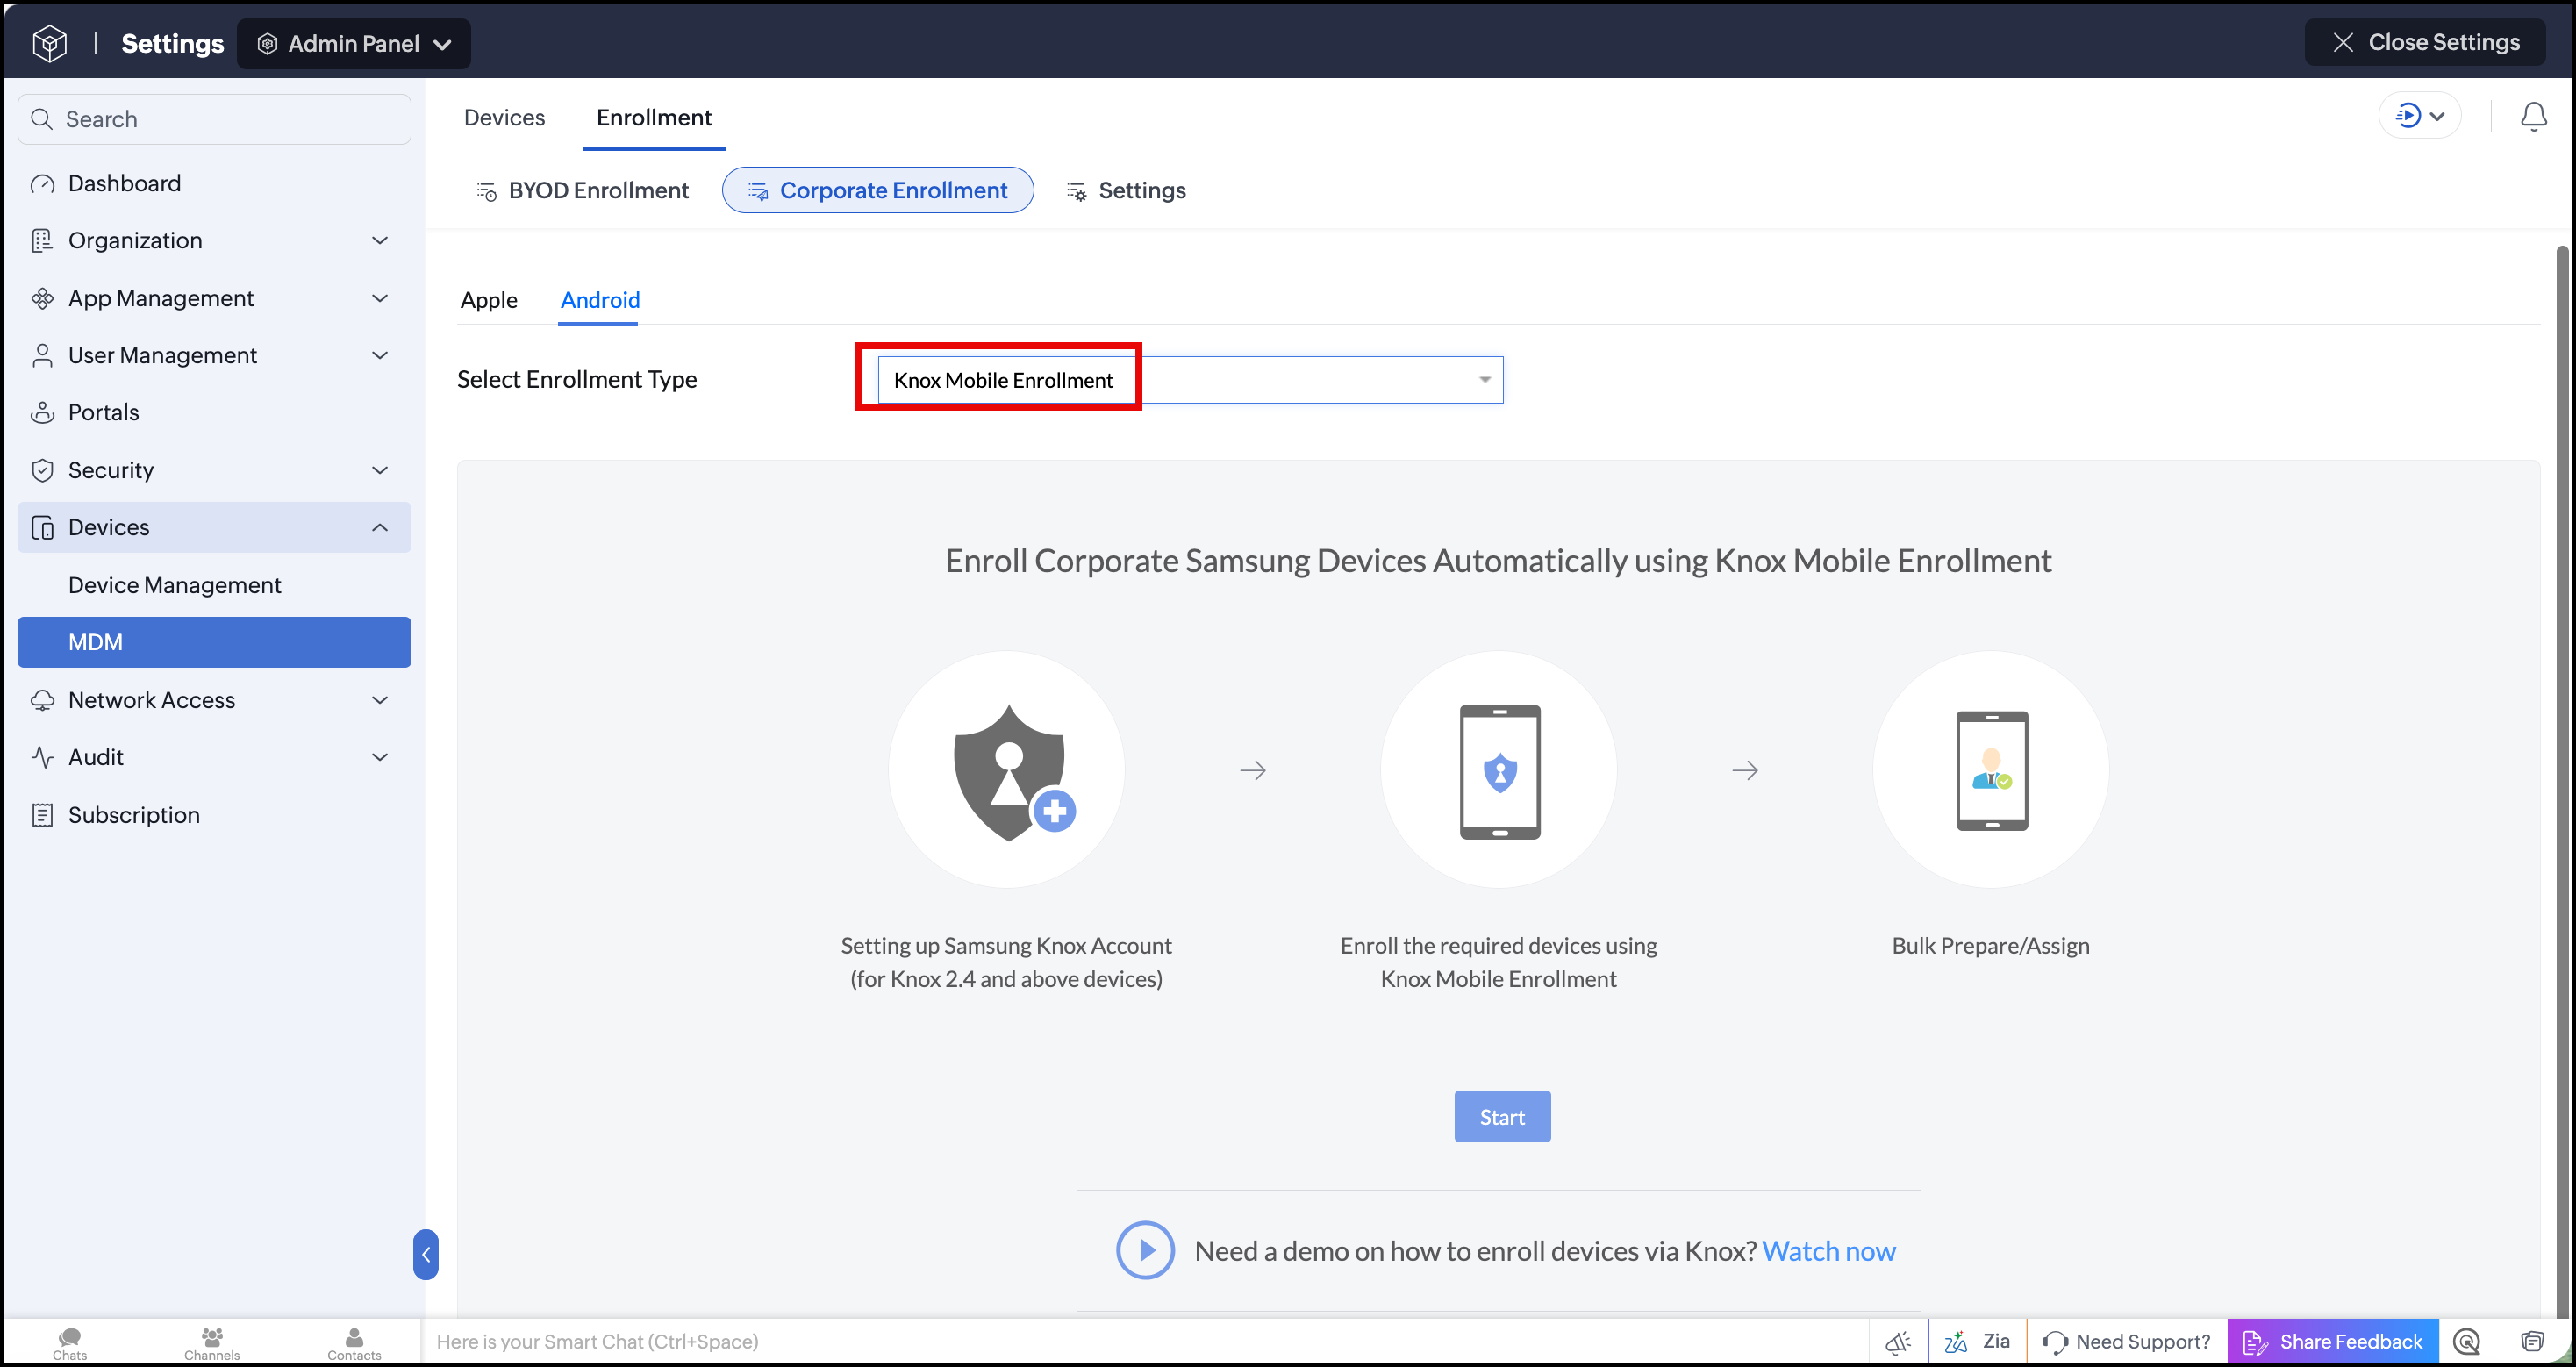The height and width of the screenshot is (1367, 2576).
Task: Select the Android platform tab
Action: coord(600,301)
